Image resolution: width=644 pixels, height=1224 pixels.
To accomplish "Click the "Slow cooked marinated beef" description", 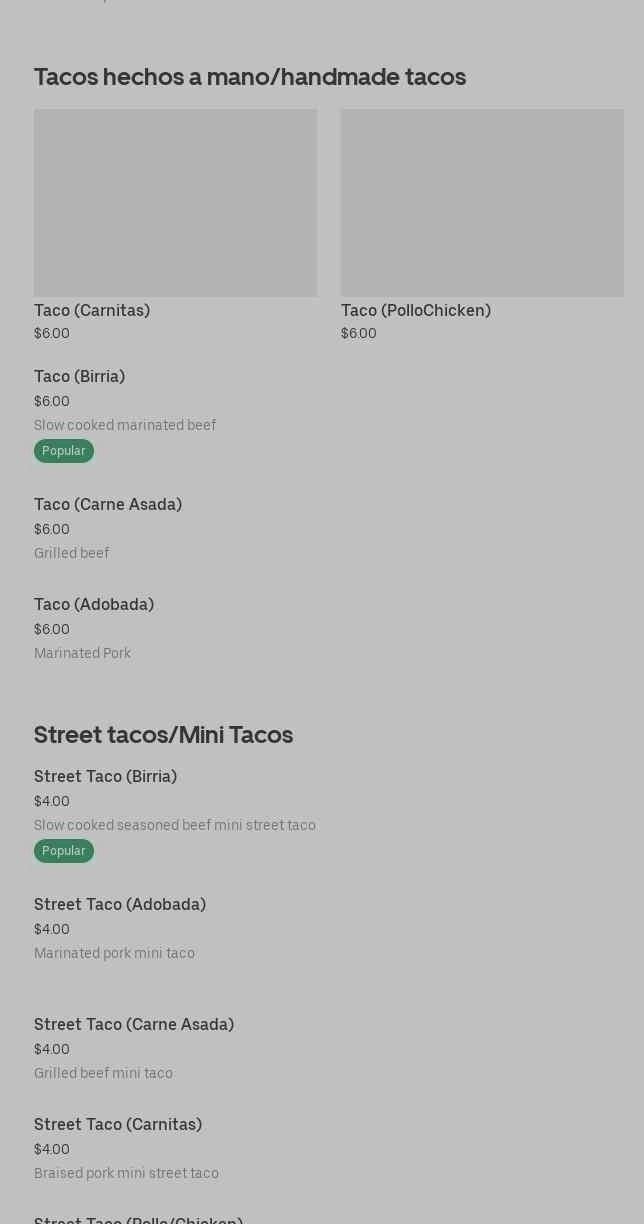I will 125,426.
